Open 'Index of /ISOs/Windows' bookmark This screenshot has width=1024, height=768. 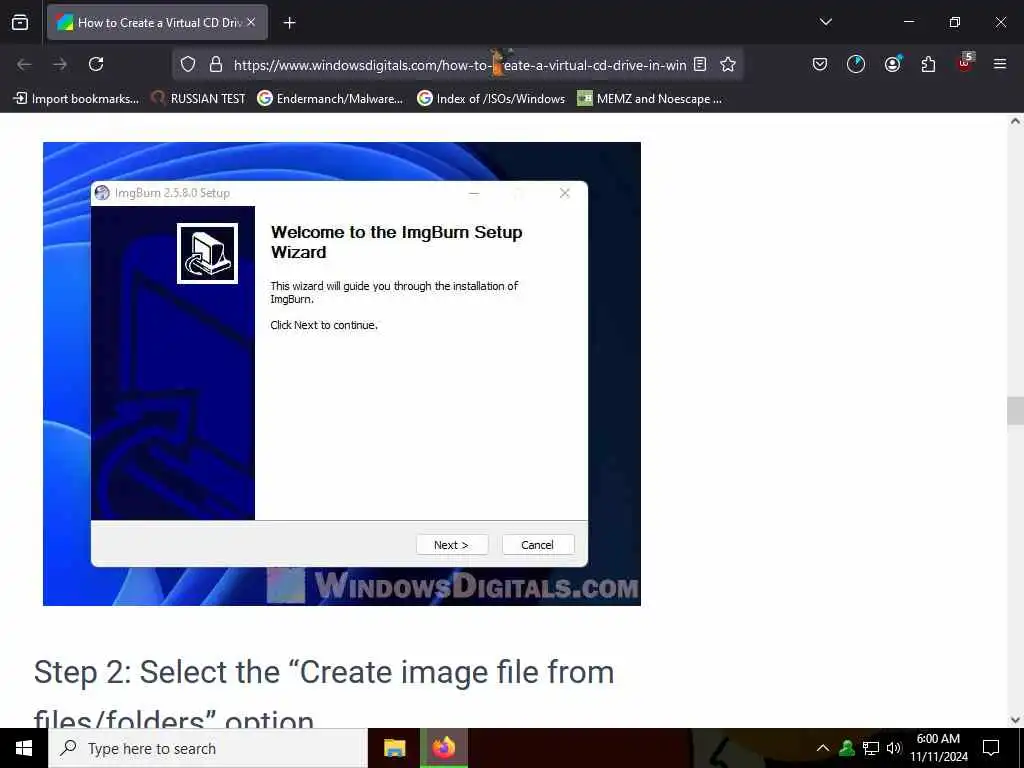click(x=491, y=99)
